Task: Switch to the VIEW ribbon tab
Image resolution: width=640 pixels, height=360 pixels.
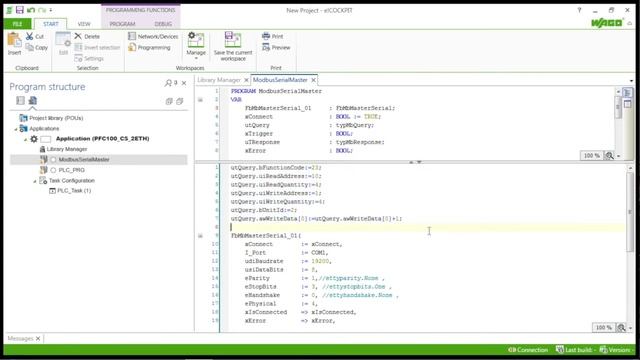Action: coord(84,24)
